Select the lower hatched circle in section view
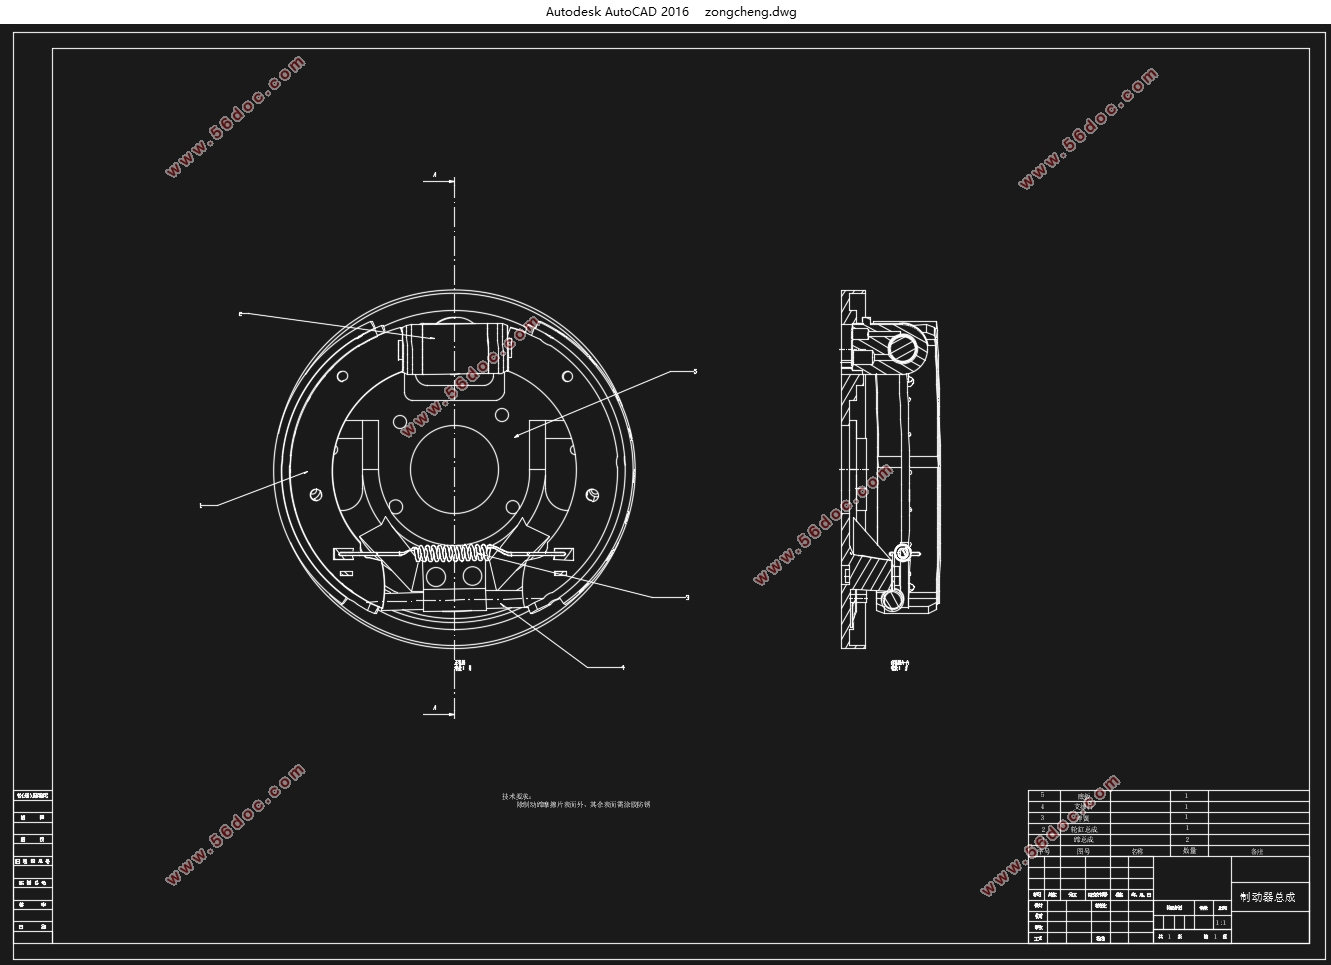1331x965 pixels. pyautogui.click(x=892, y=598)
